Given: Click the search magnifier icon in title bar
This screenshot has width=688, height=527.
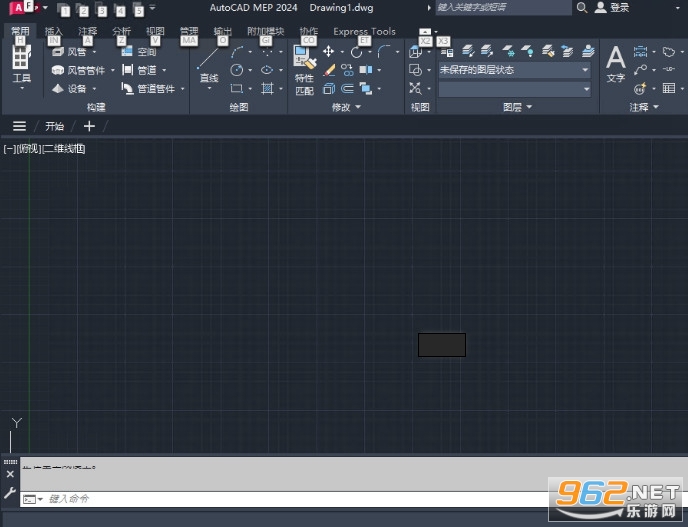Looking at the screenshot, I should (x=582, y=7).
